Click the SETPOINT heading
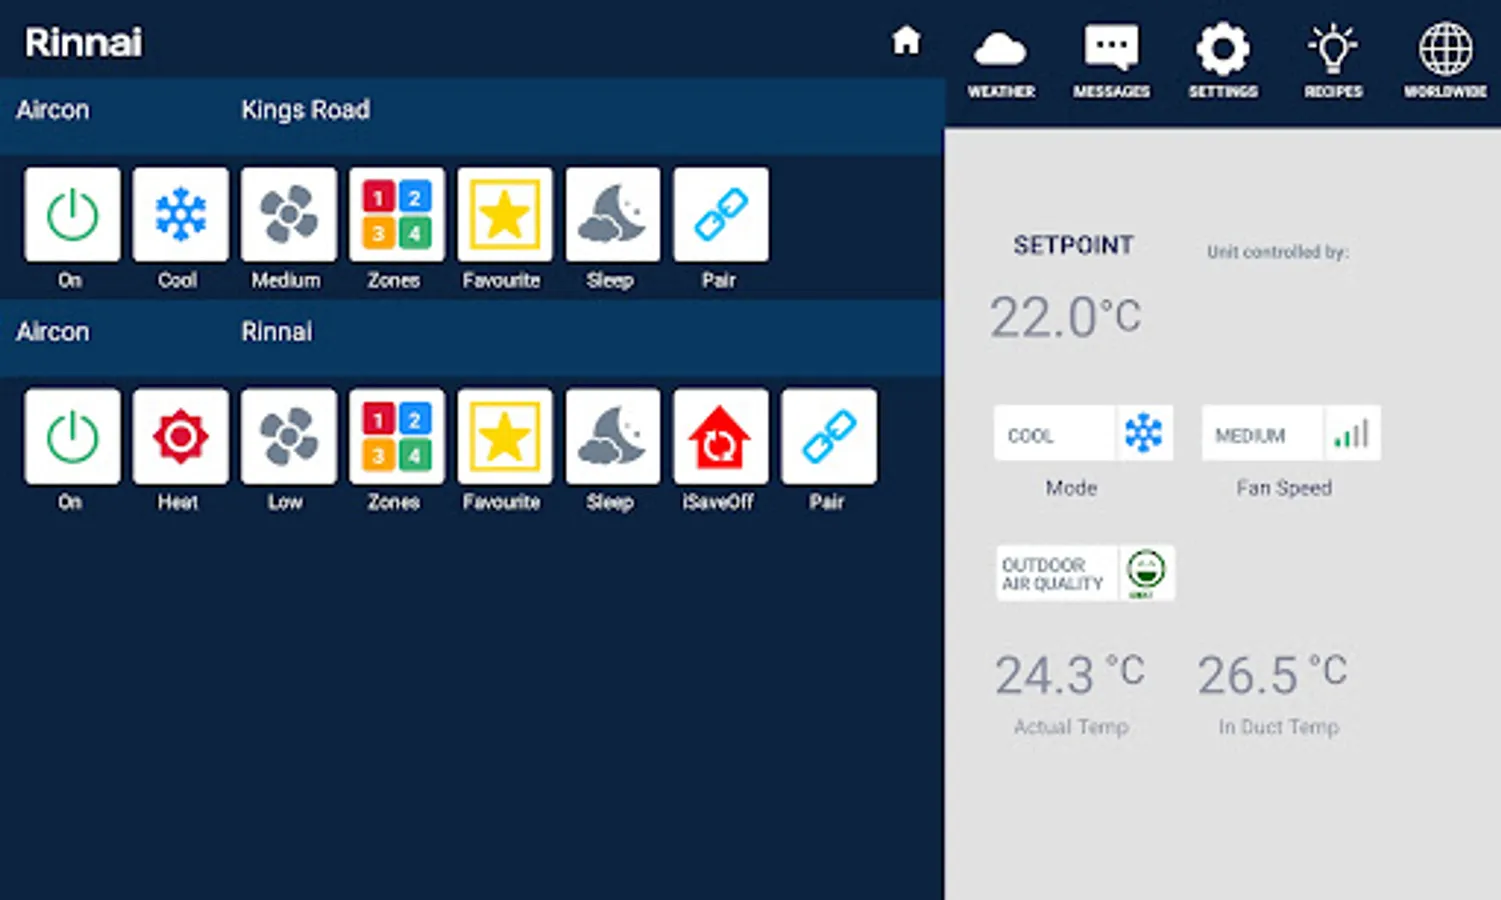Image resolution: width=1501 pixels, height=900 pixels. click(x=1073, y=245)
